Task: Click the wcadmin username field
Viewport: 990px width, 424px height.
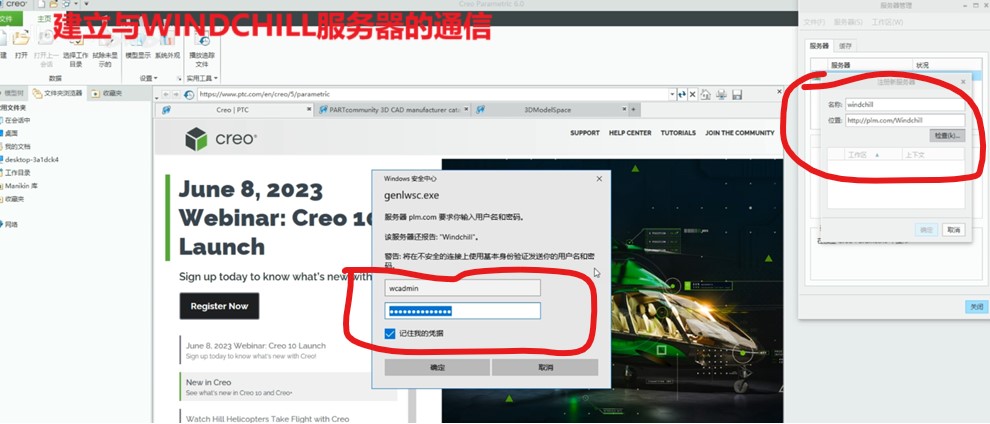Action: pos(462,288)
